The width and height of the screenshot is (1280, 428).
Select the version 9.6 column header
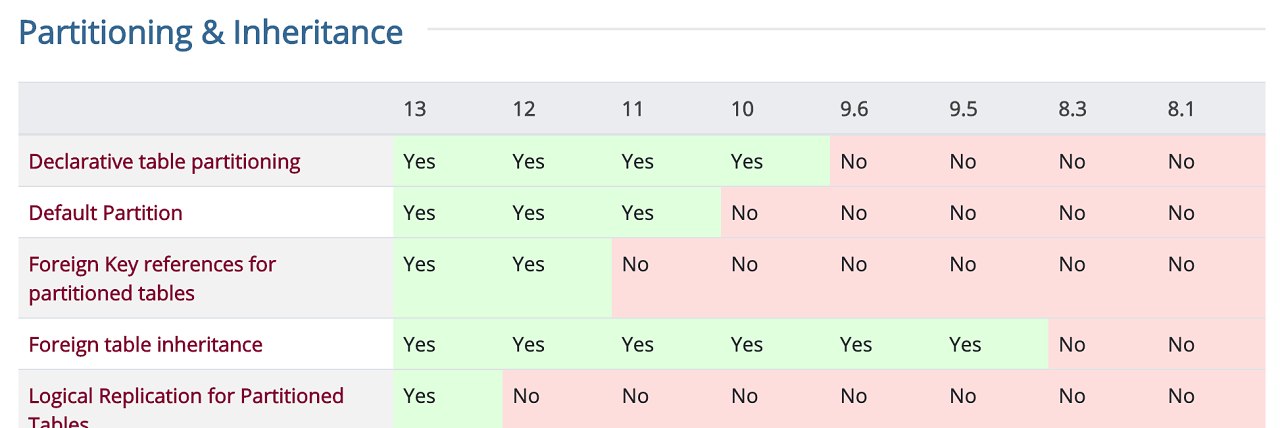(x=854, y=109)
